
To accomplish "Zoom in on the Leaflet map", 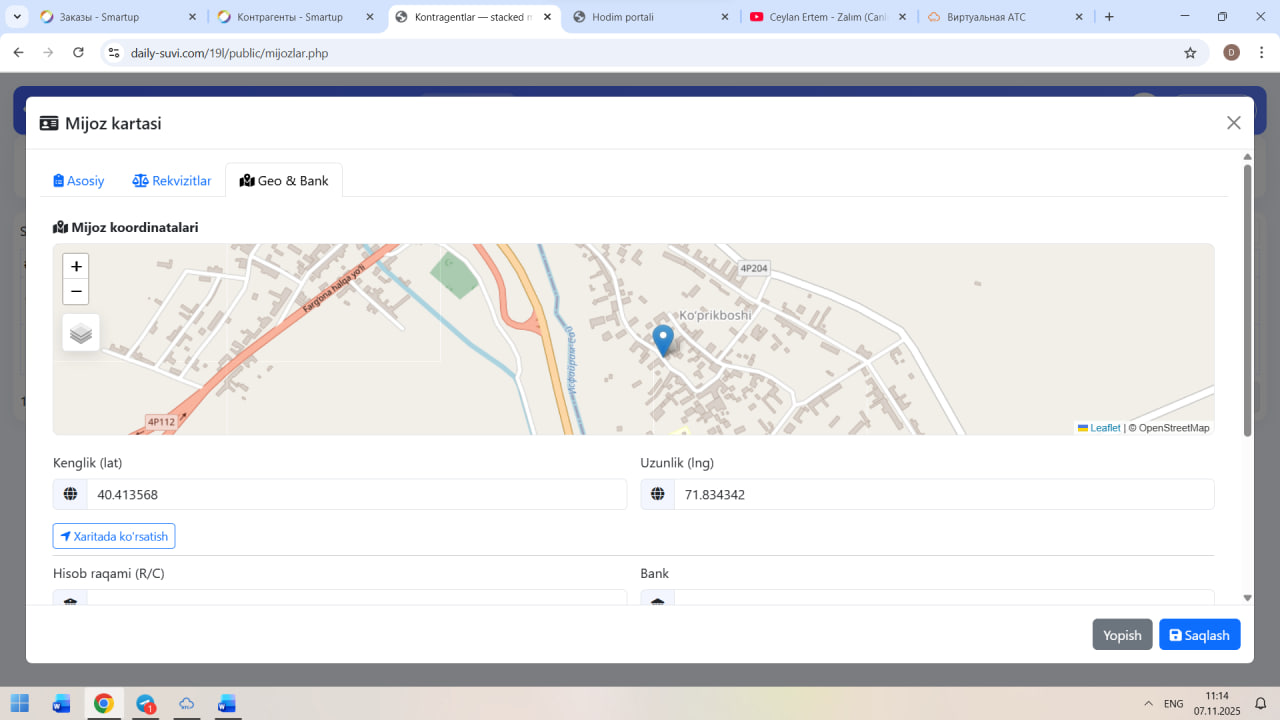I will click(x=76, y=267).
